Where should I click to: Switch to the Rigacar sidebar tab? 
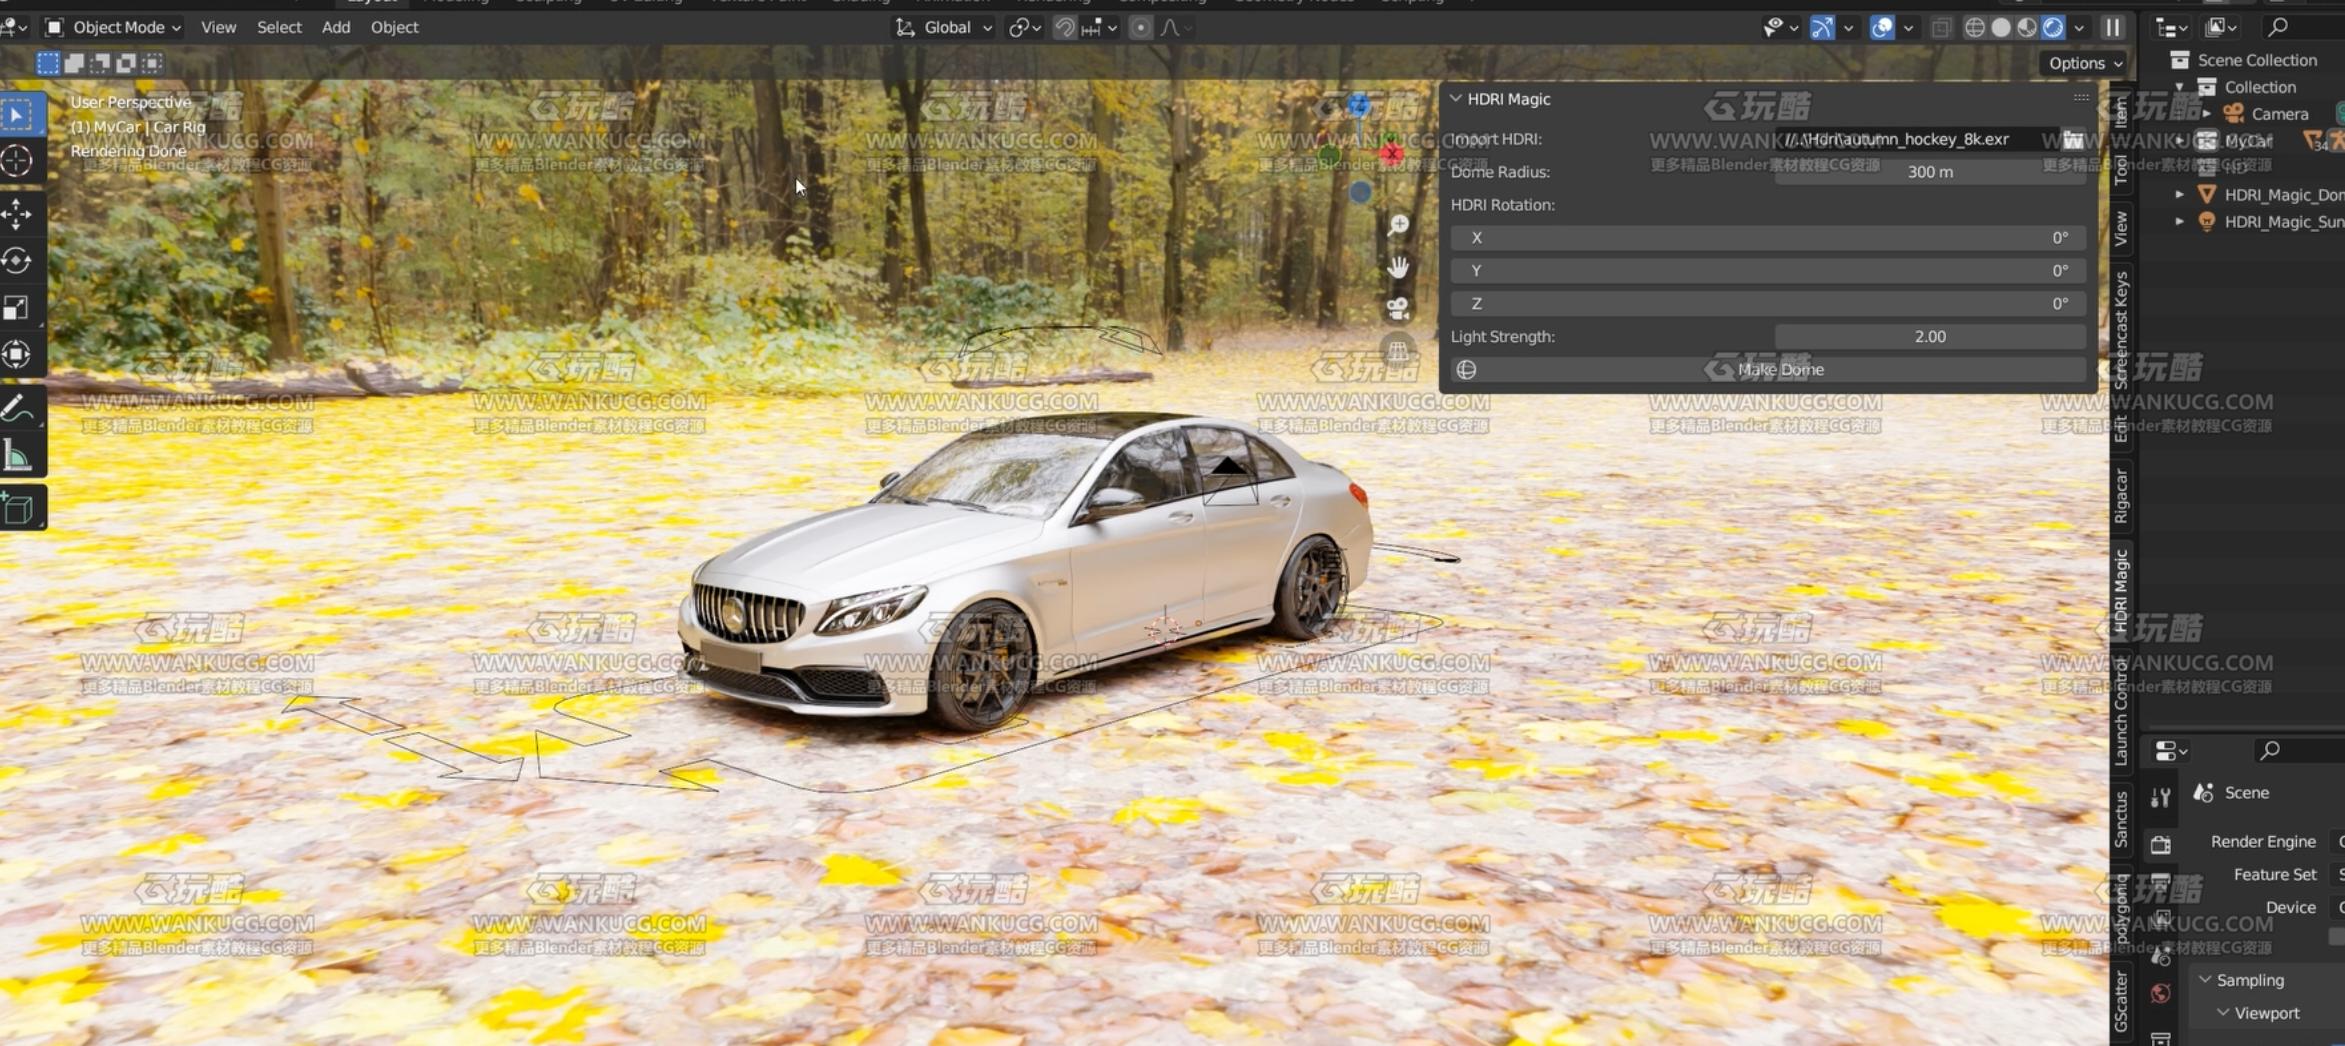tap(2121, 497)
